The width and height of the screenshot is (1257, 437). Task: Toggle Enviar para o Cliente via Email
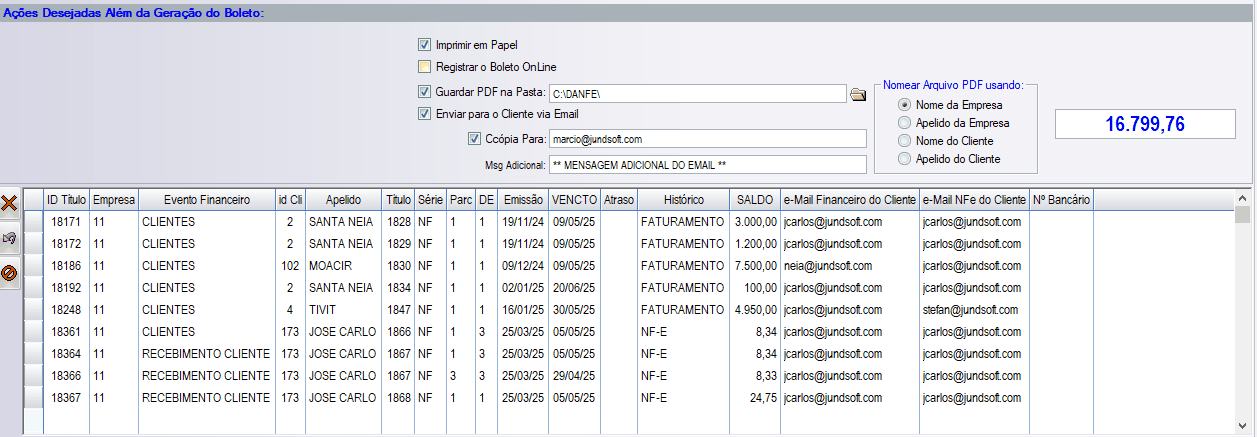(425, 114)
